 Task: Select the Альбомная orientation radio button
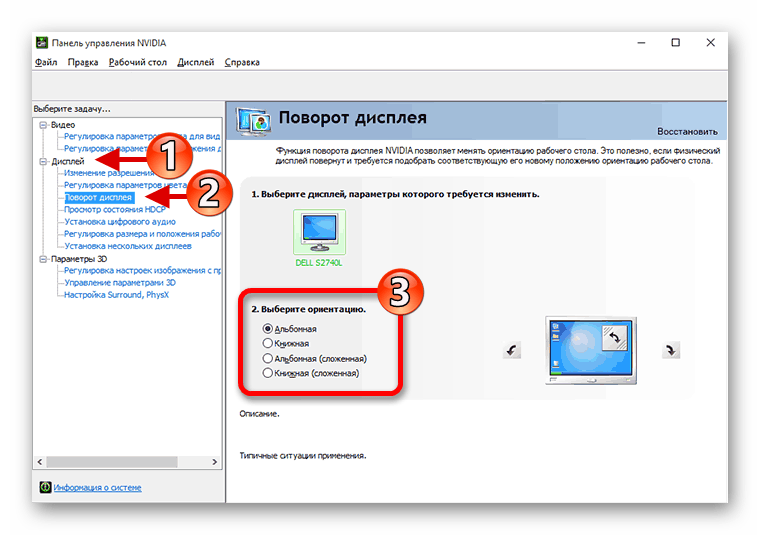(x=267, y=329)
